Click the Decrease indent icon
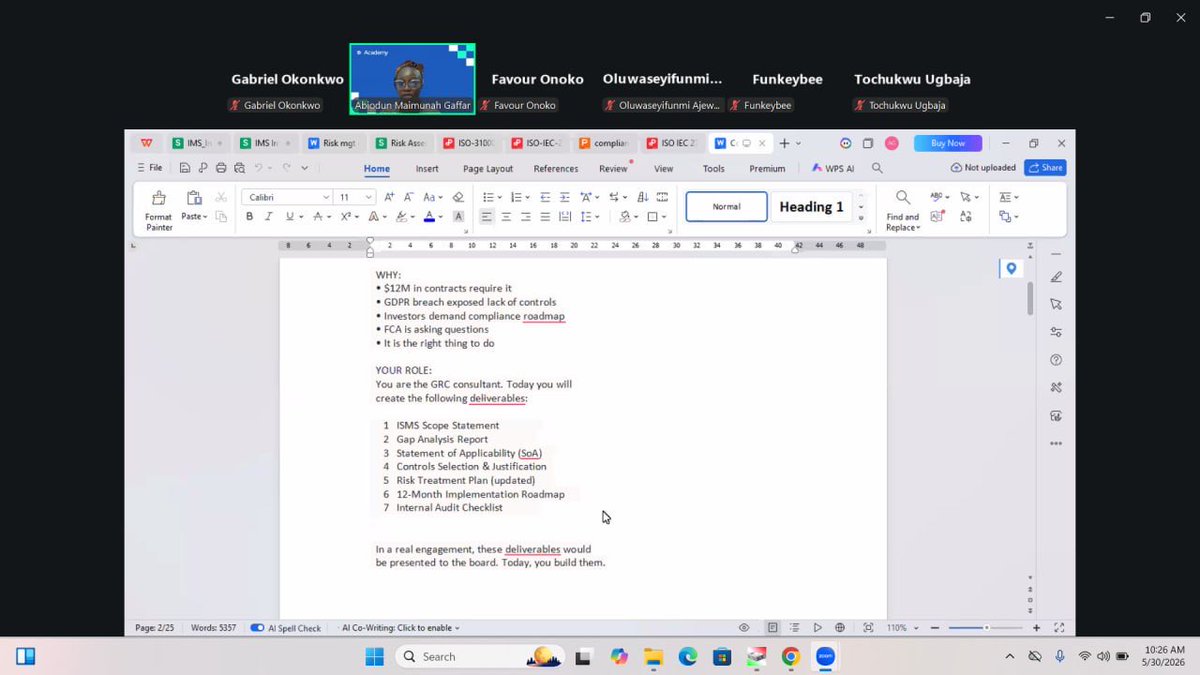Image resolution: width=1200 pixels, height=675 pixels. [545, 197]
